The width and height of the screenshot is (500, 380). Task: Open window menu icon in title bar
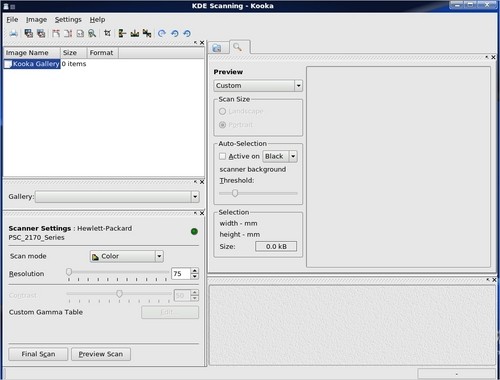coord(6,6)
